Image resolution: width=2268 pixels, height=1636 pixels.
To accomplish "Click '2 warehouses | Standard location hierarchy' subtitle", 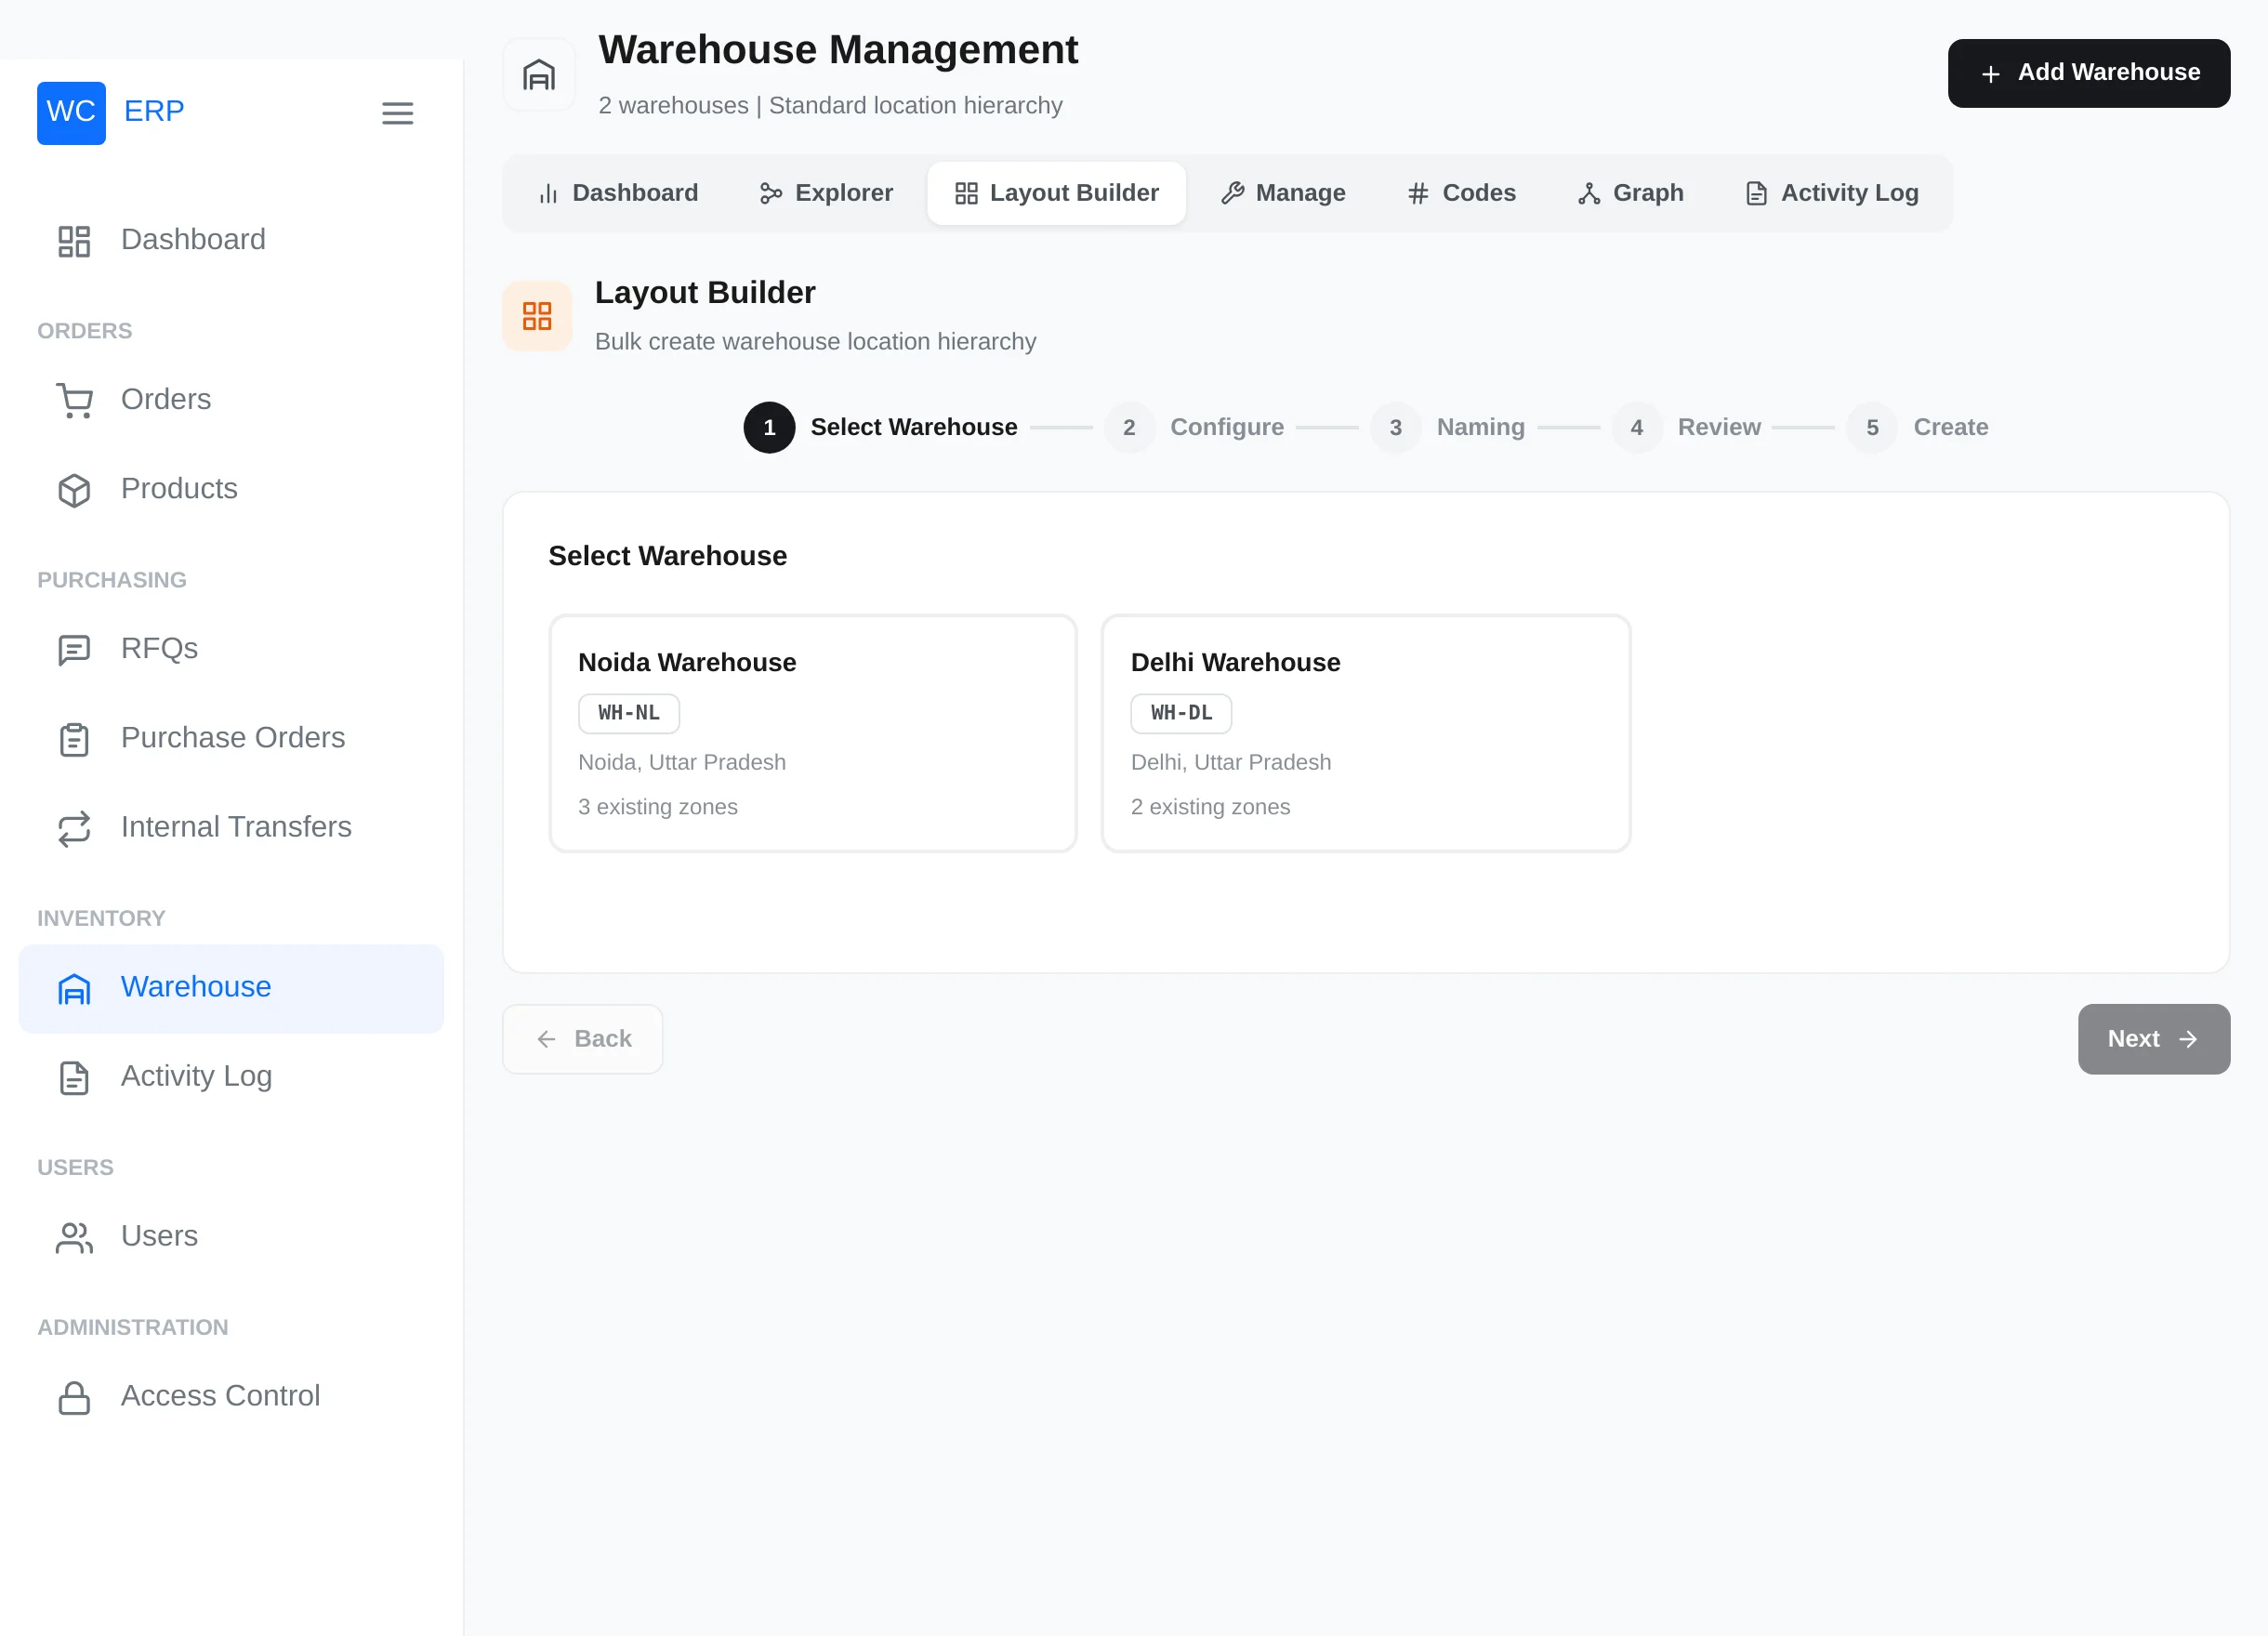I will (830, 106).
